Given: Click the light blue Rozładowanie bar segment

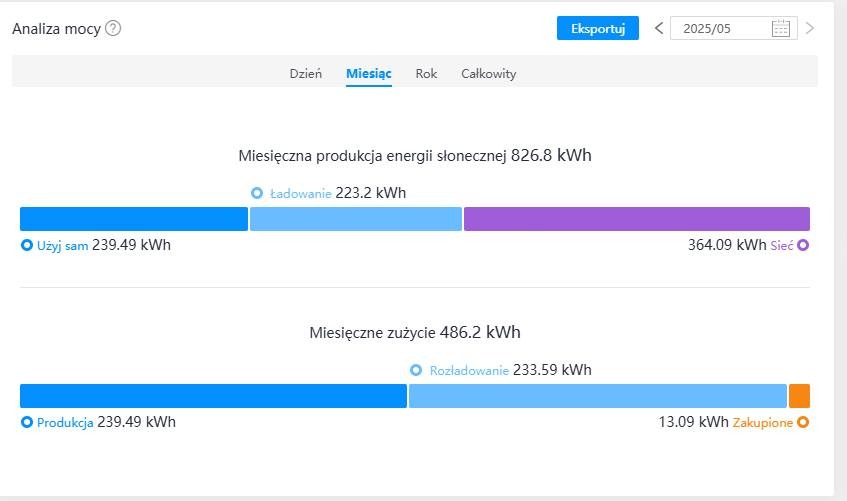Looking at the screenshot, I should click(598, 396).
